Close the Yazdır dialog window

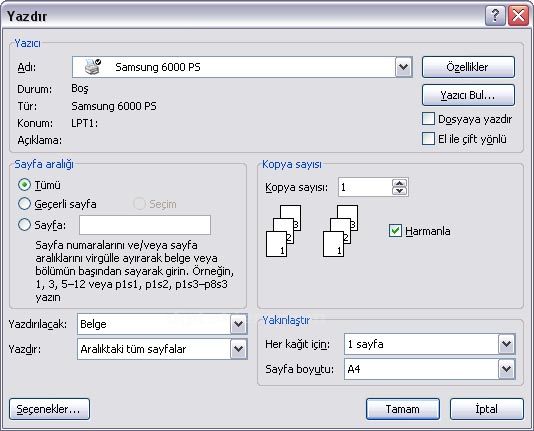pos(518,16)
